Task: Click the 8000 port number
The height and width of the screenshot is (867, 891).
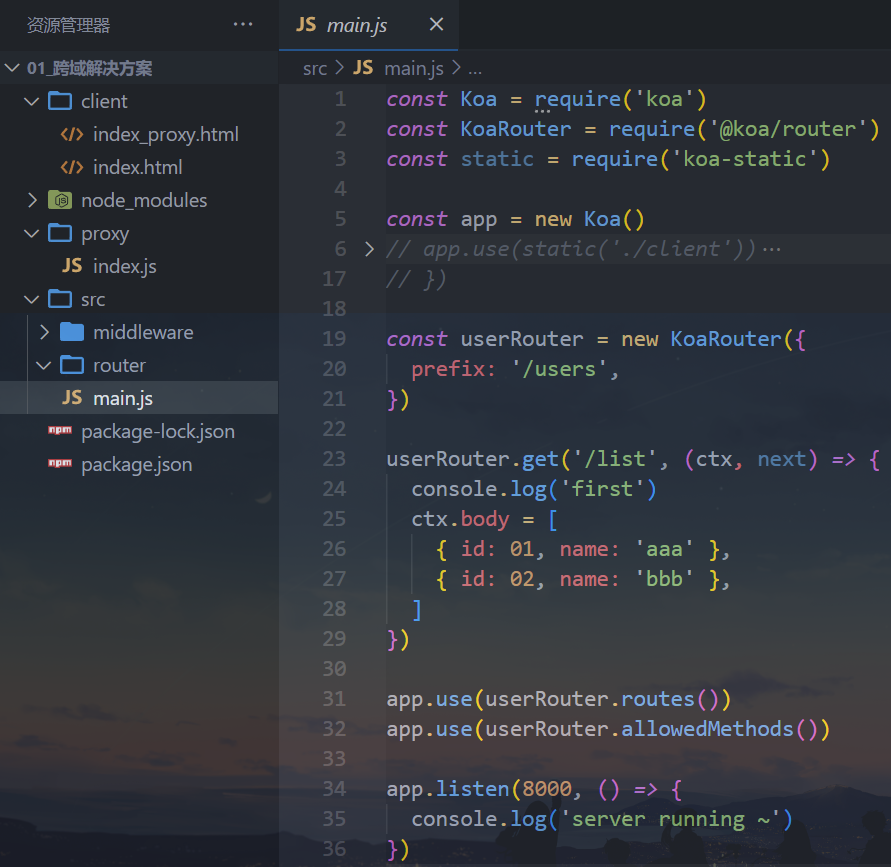Action: pos(547,789)
